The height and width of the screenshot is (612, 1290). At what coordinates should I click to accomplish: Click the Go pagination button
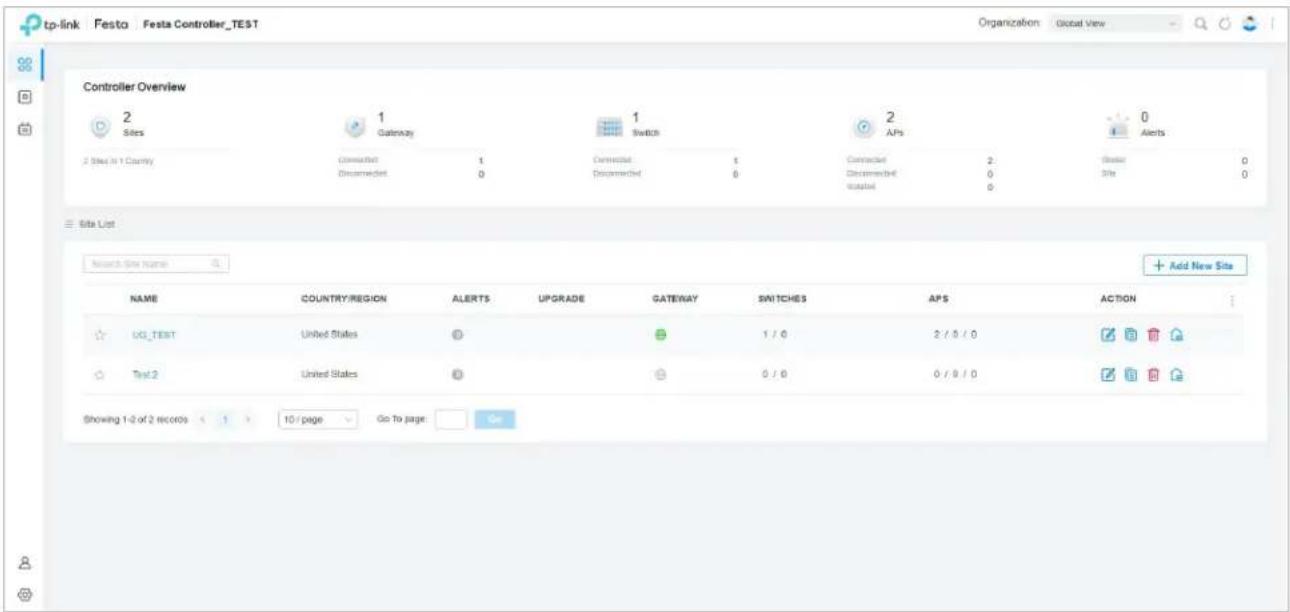tap(495, 420)
